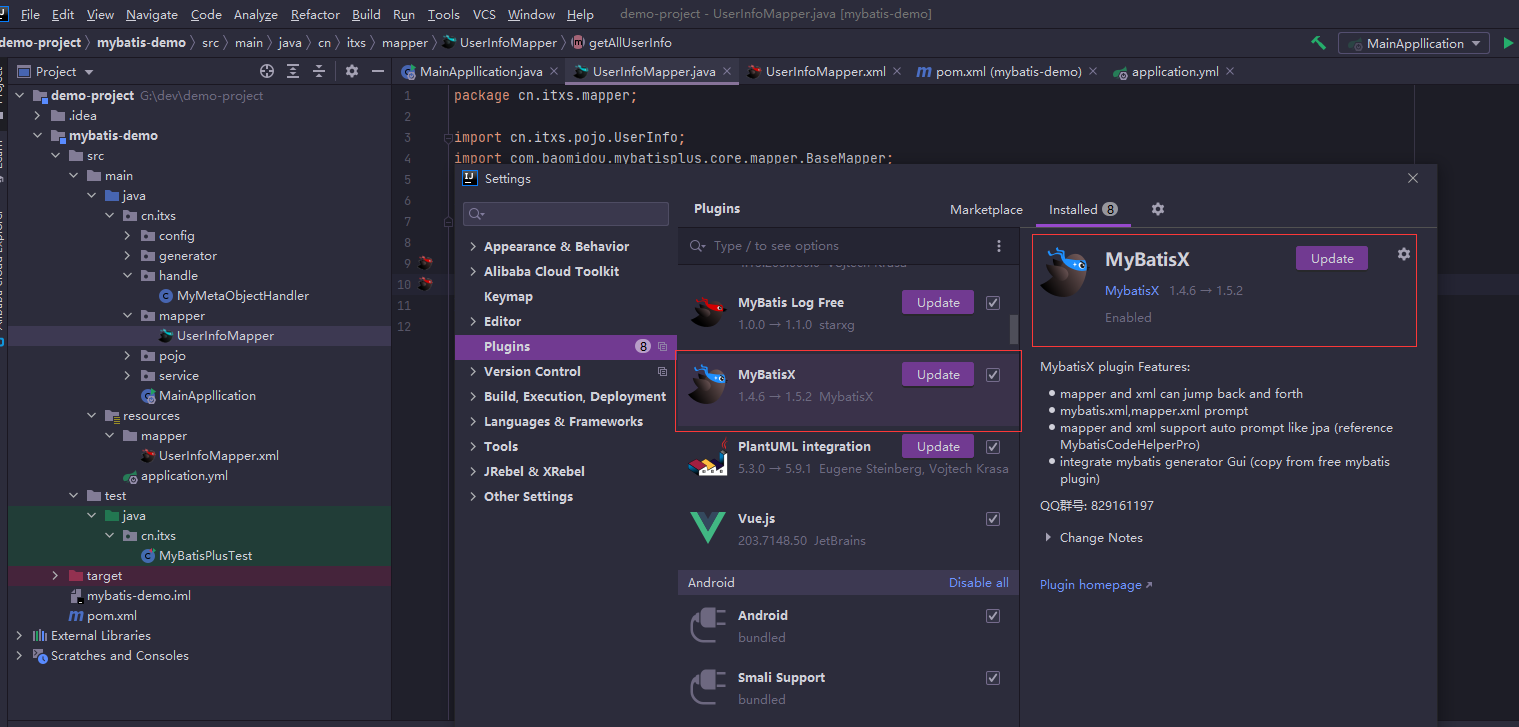The height and width of the screenshot is (727, 1519).
Task: Expand Appearance & Behavior settings
Action: point(473,246)
